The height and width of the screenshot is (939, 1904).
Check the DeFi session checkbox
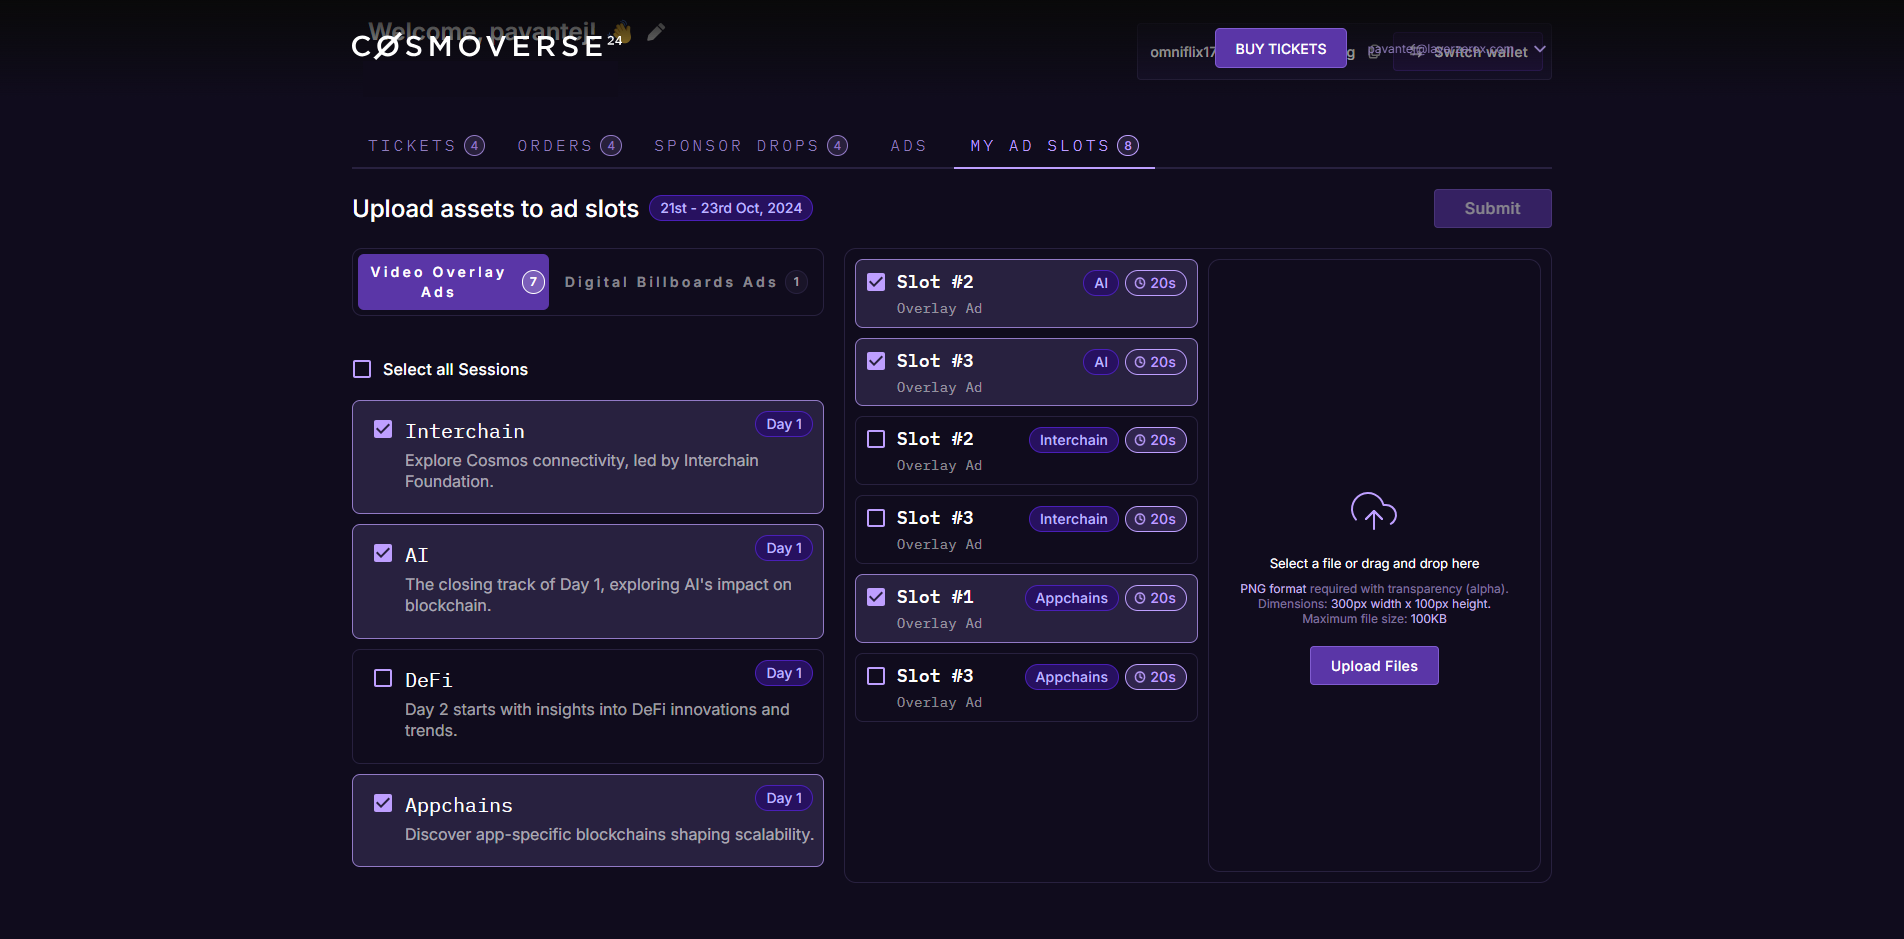click(x=383, y=678)
